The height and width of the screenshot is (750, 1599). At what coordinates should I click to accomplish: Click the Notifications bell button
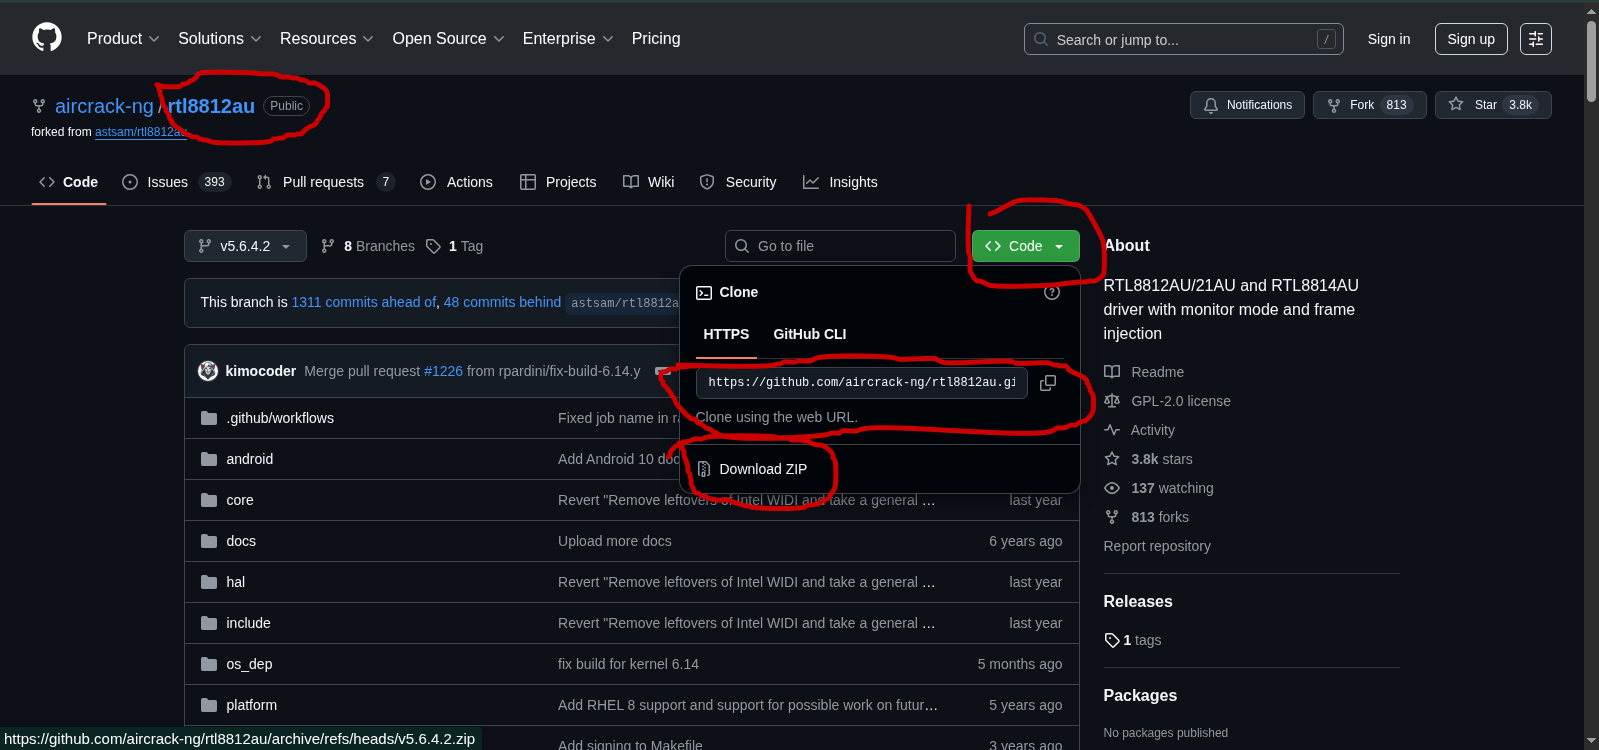pos(1247,105)
